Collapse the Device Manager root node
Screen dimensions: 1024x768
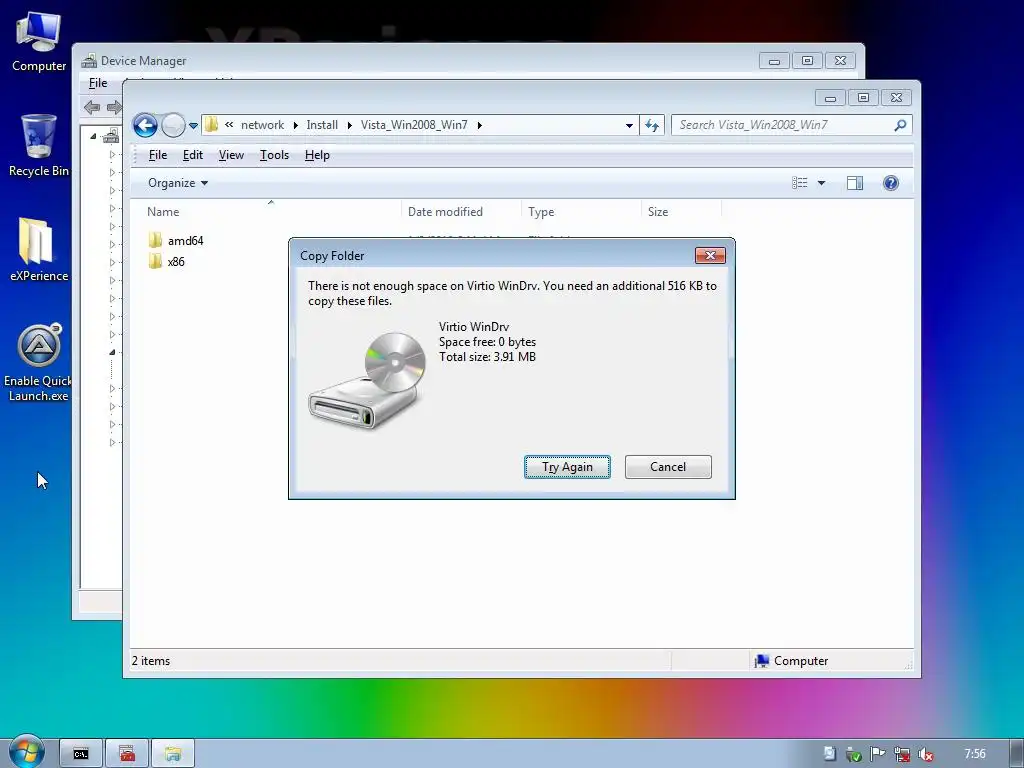click(x=93, y=136)
